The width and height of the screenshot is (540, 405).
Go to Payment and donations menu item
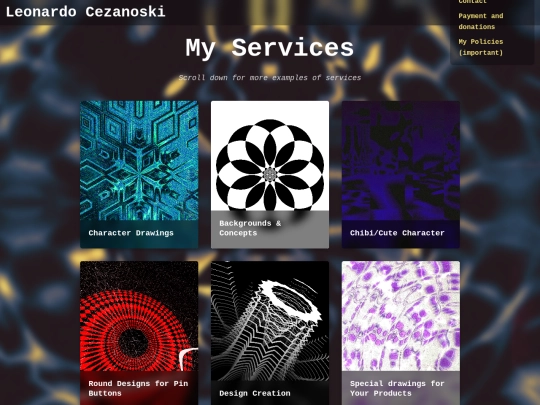click(x=480, y=21)
